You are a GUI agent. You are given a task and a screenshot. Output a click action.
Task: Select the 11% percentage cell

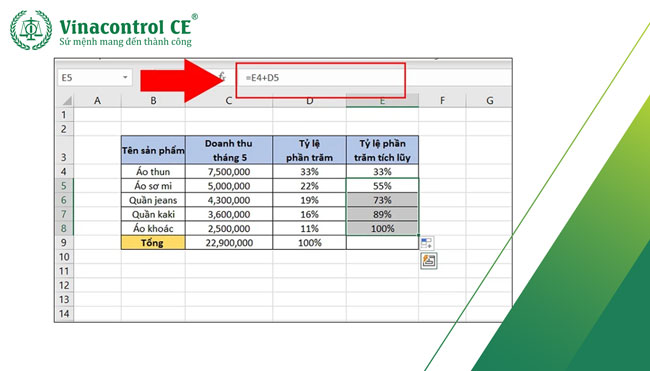pyautogui.click(x=309, y=228)
